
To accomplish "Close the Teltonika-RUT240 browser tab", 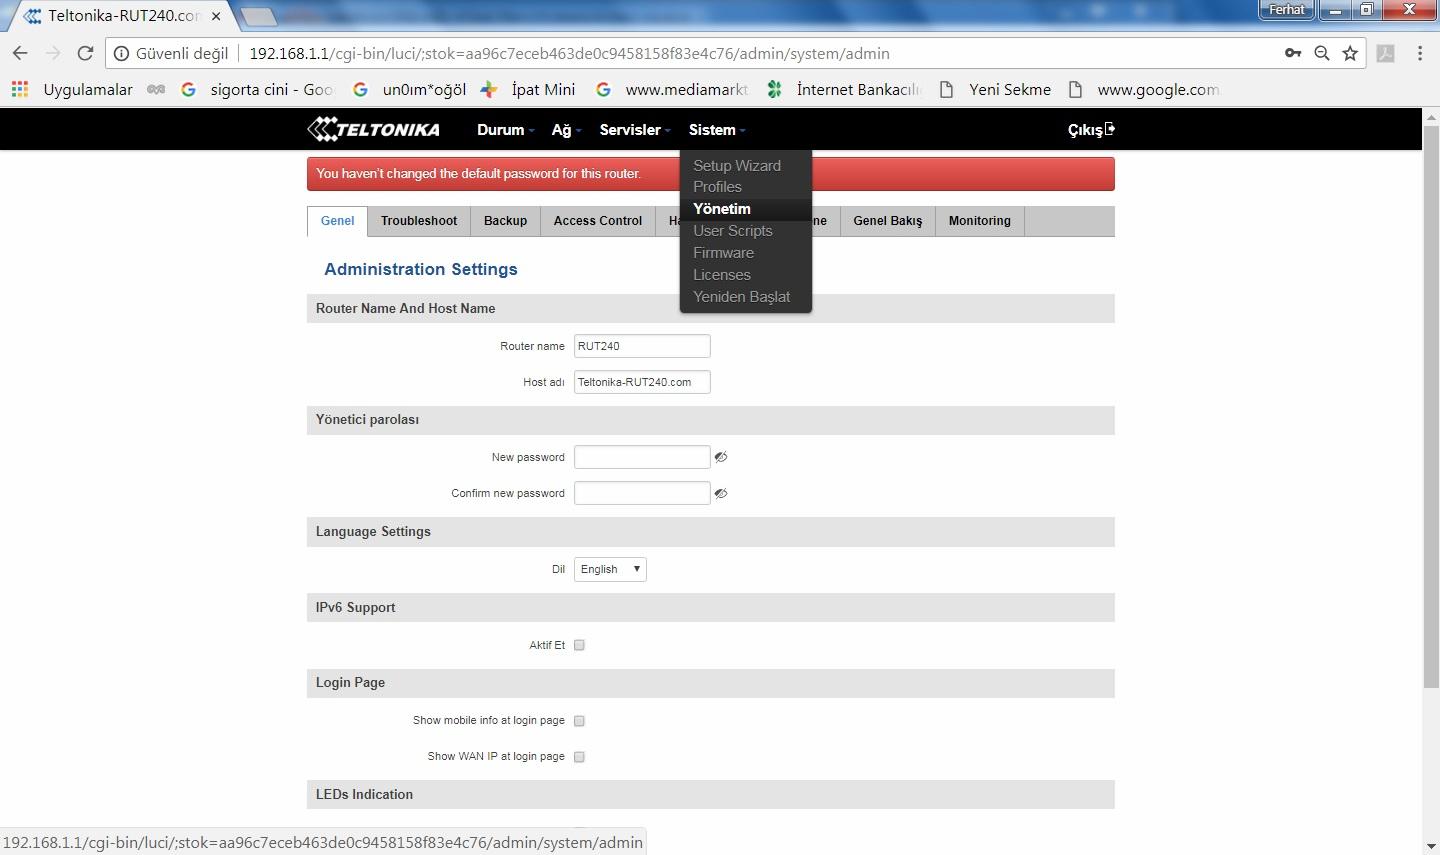I will 216,16.
